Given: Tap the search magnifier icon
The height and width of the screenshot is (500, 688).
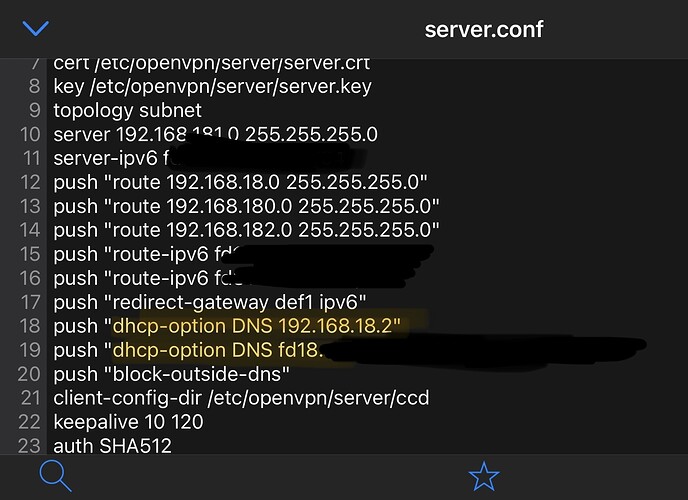Looking at the screenshot, I should tap(55, 476).
